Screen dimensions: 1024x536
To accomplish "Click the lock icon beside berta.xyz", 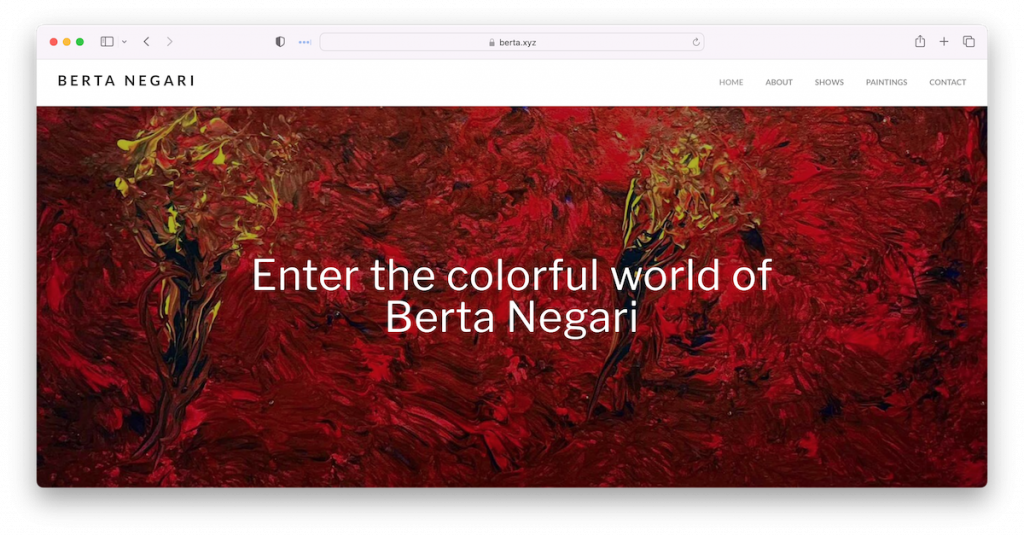I will pos(492,43).
